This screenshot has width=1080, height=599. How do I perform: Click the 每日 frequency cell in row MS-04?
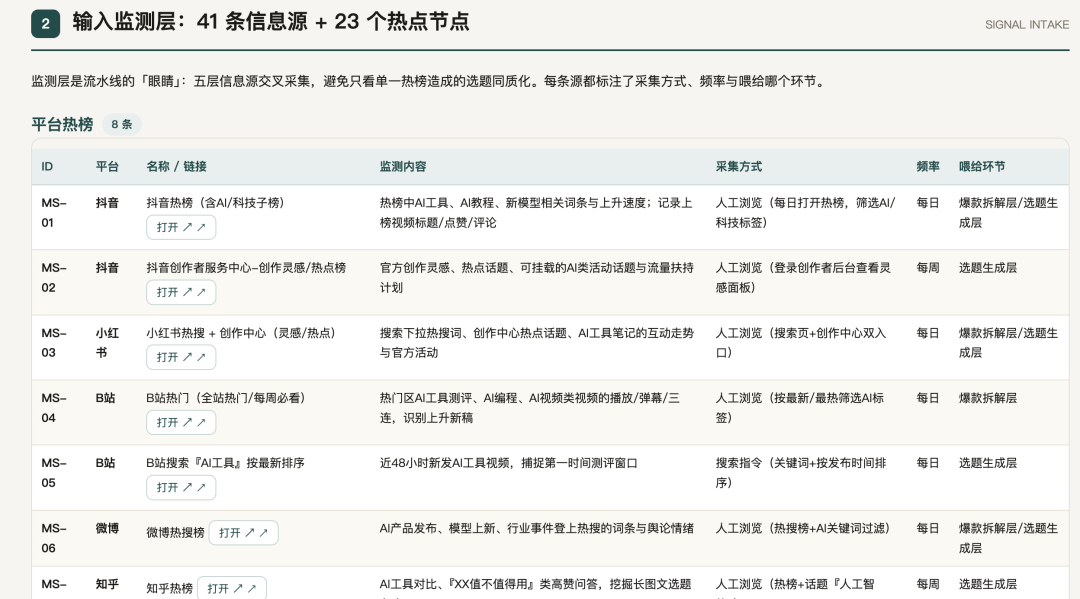click(928, 398)
